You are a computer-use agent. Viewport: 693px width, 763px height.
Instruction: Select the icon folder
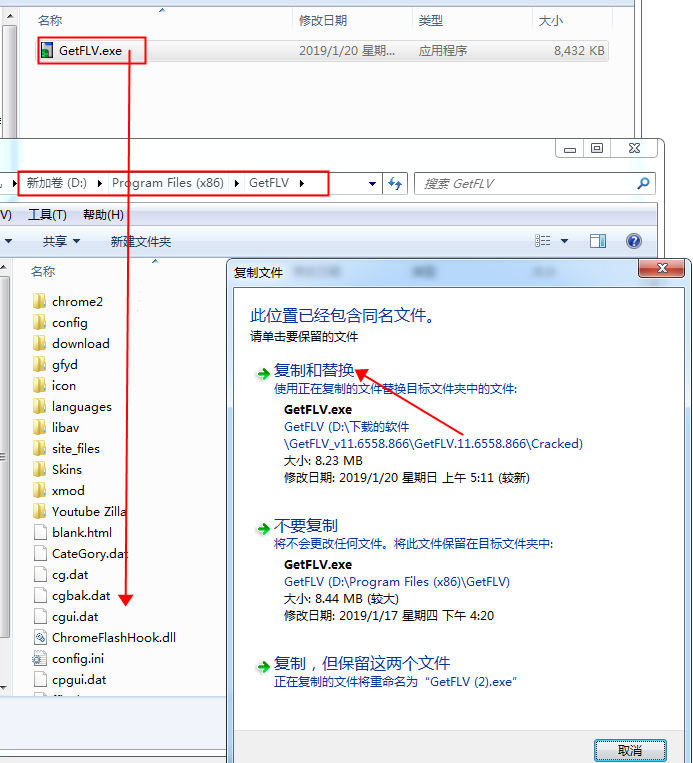55,385
